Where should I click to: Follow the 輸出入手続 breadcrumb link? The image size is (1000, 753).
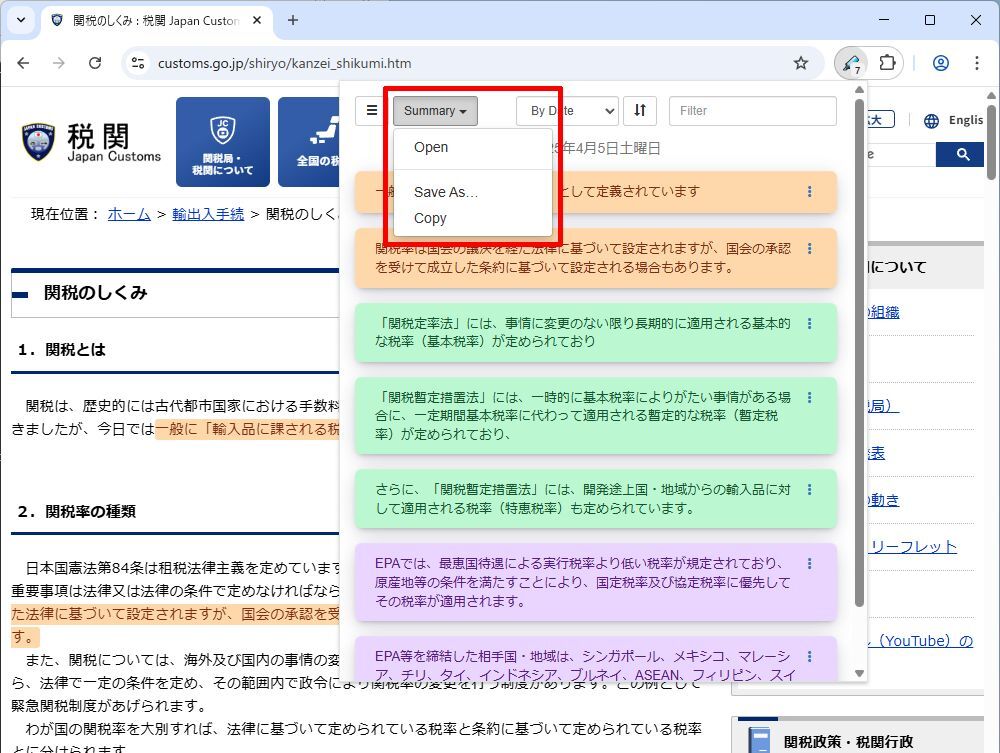pyautogui.click(x=208, y=214)
